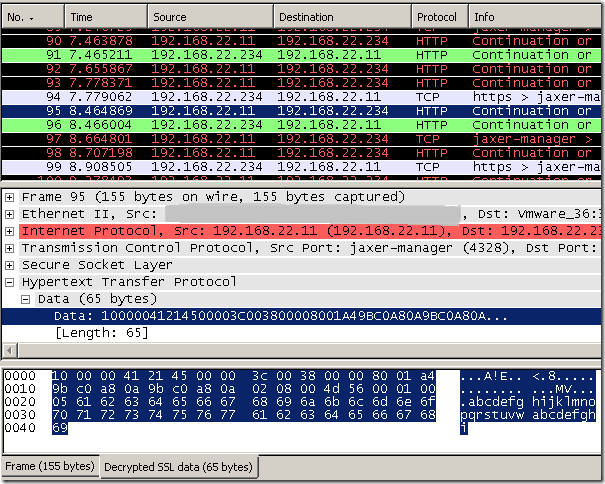605x484 pixels.
Task: Sort packets by the Time column header
Action: click(x=106, y=17)
